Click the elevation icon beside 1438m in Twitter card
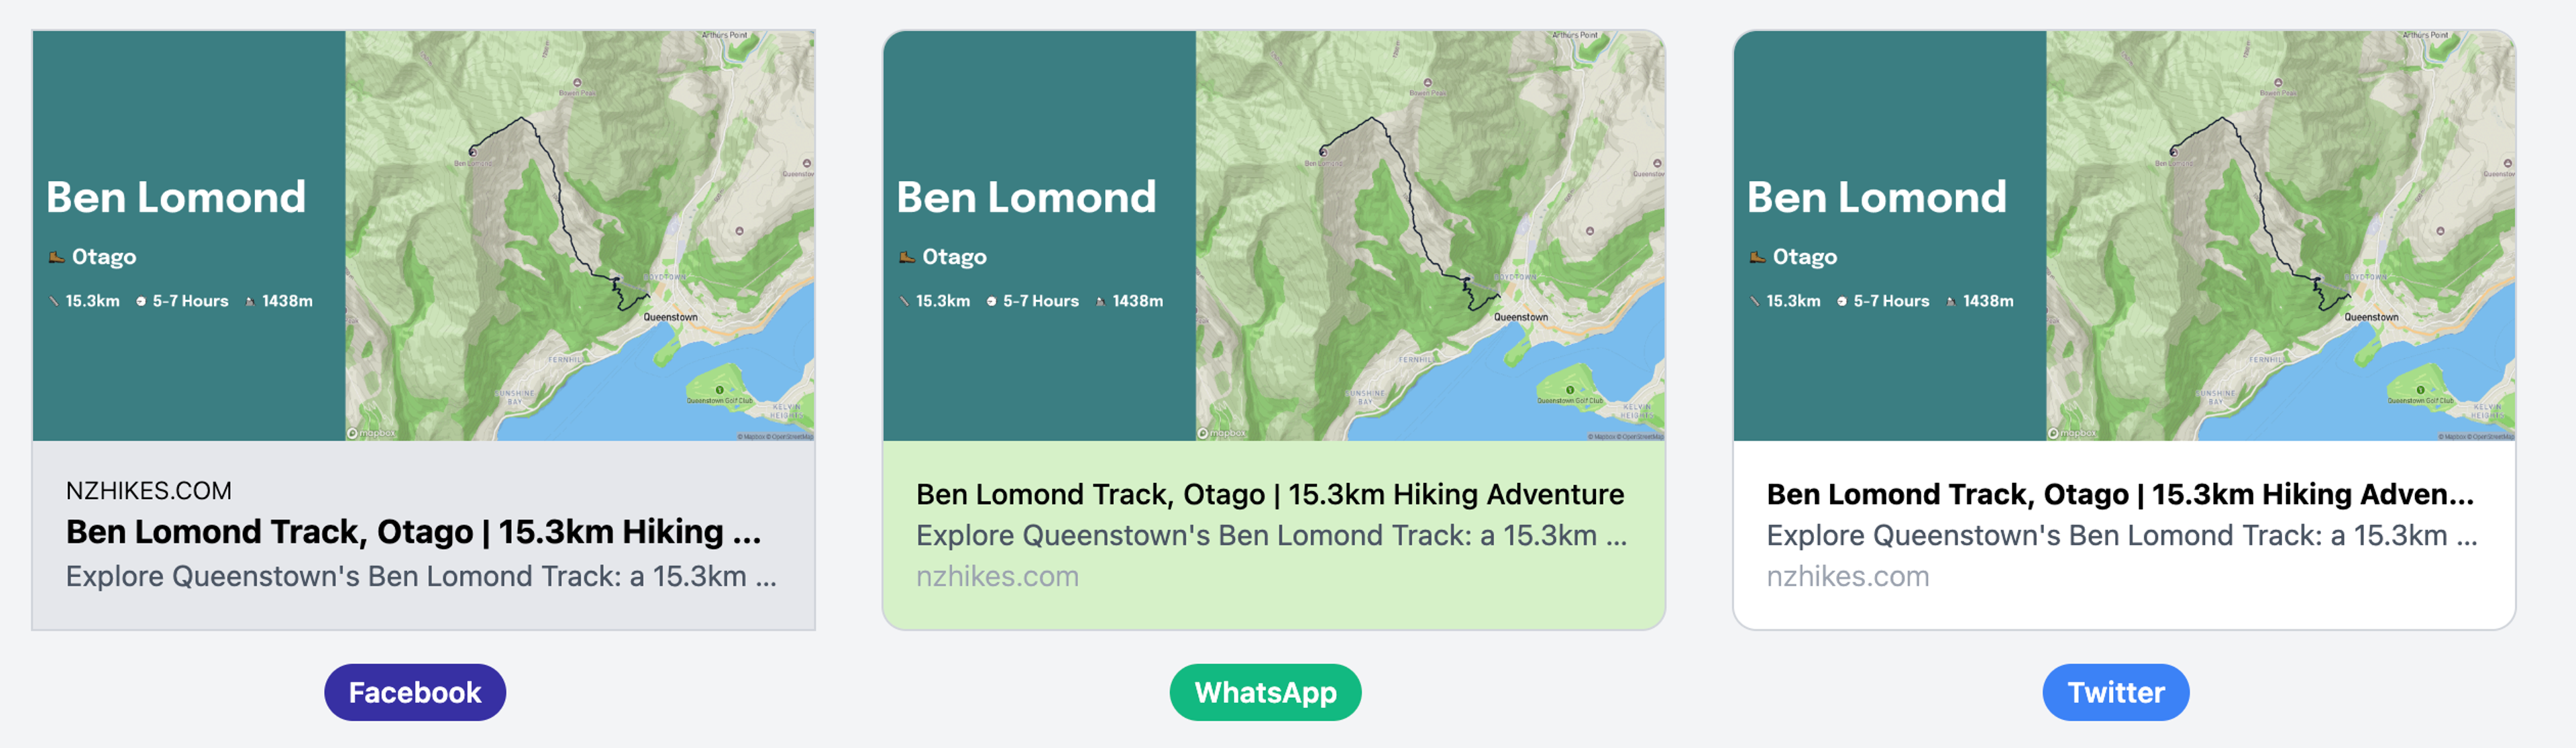The image size is (2576, 748). point(1950,301)
